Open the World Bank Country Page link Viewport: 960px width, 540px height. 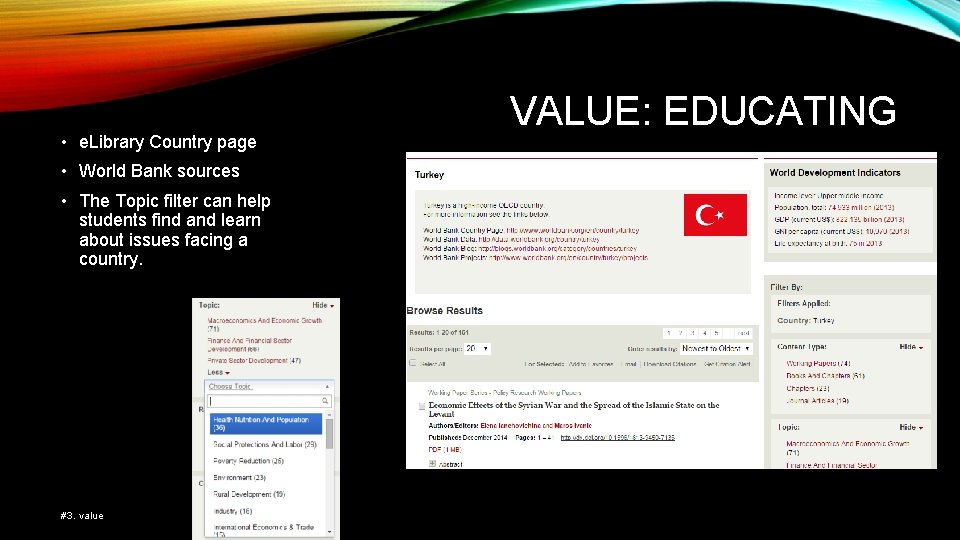click(572, 231)
